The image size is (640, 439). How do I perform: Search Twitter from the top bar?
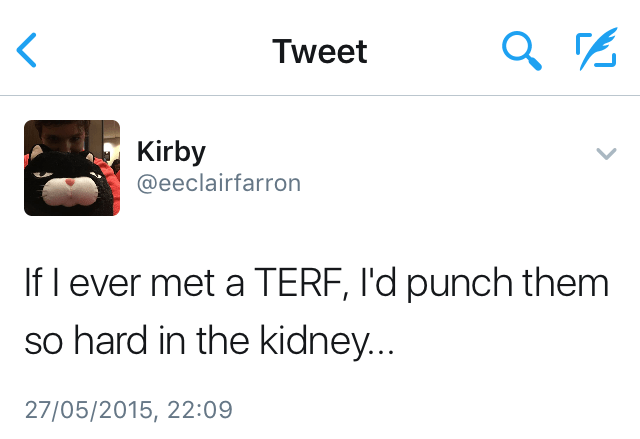pyautogui.click(x=521, y=50)
